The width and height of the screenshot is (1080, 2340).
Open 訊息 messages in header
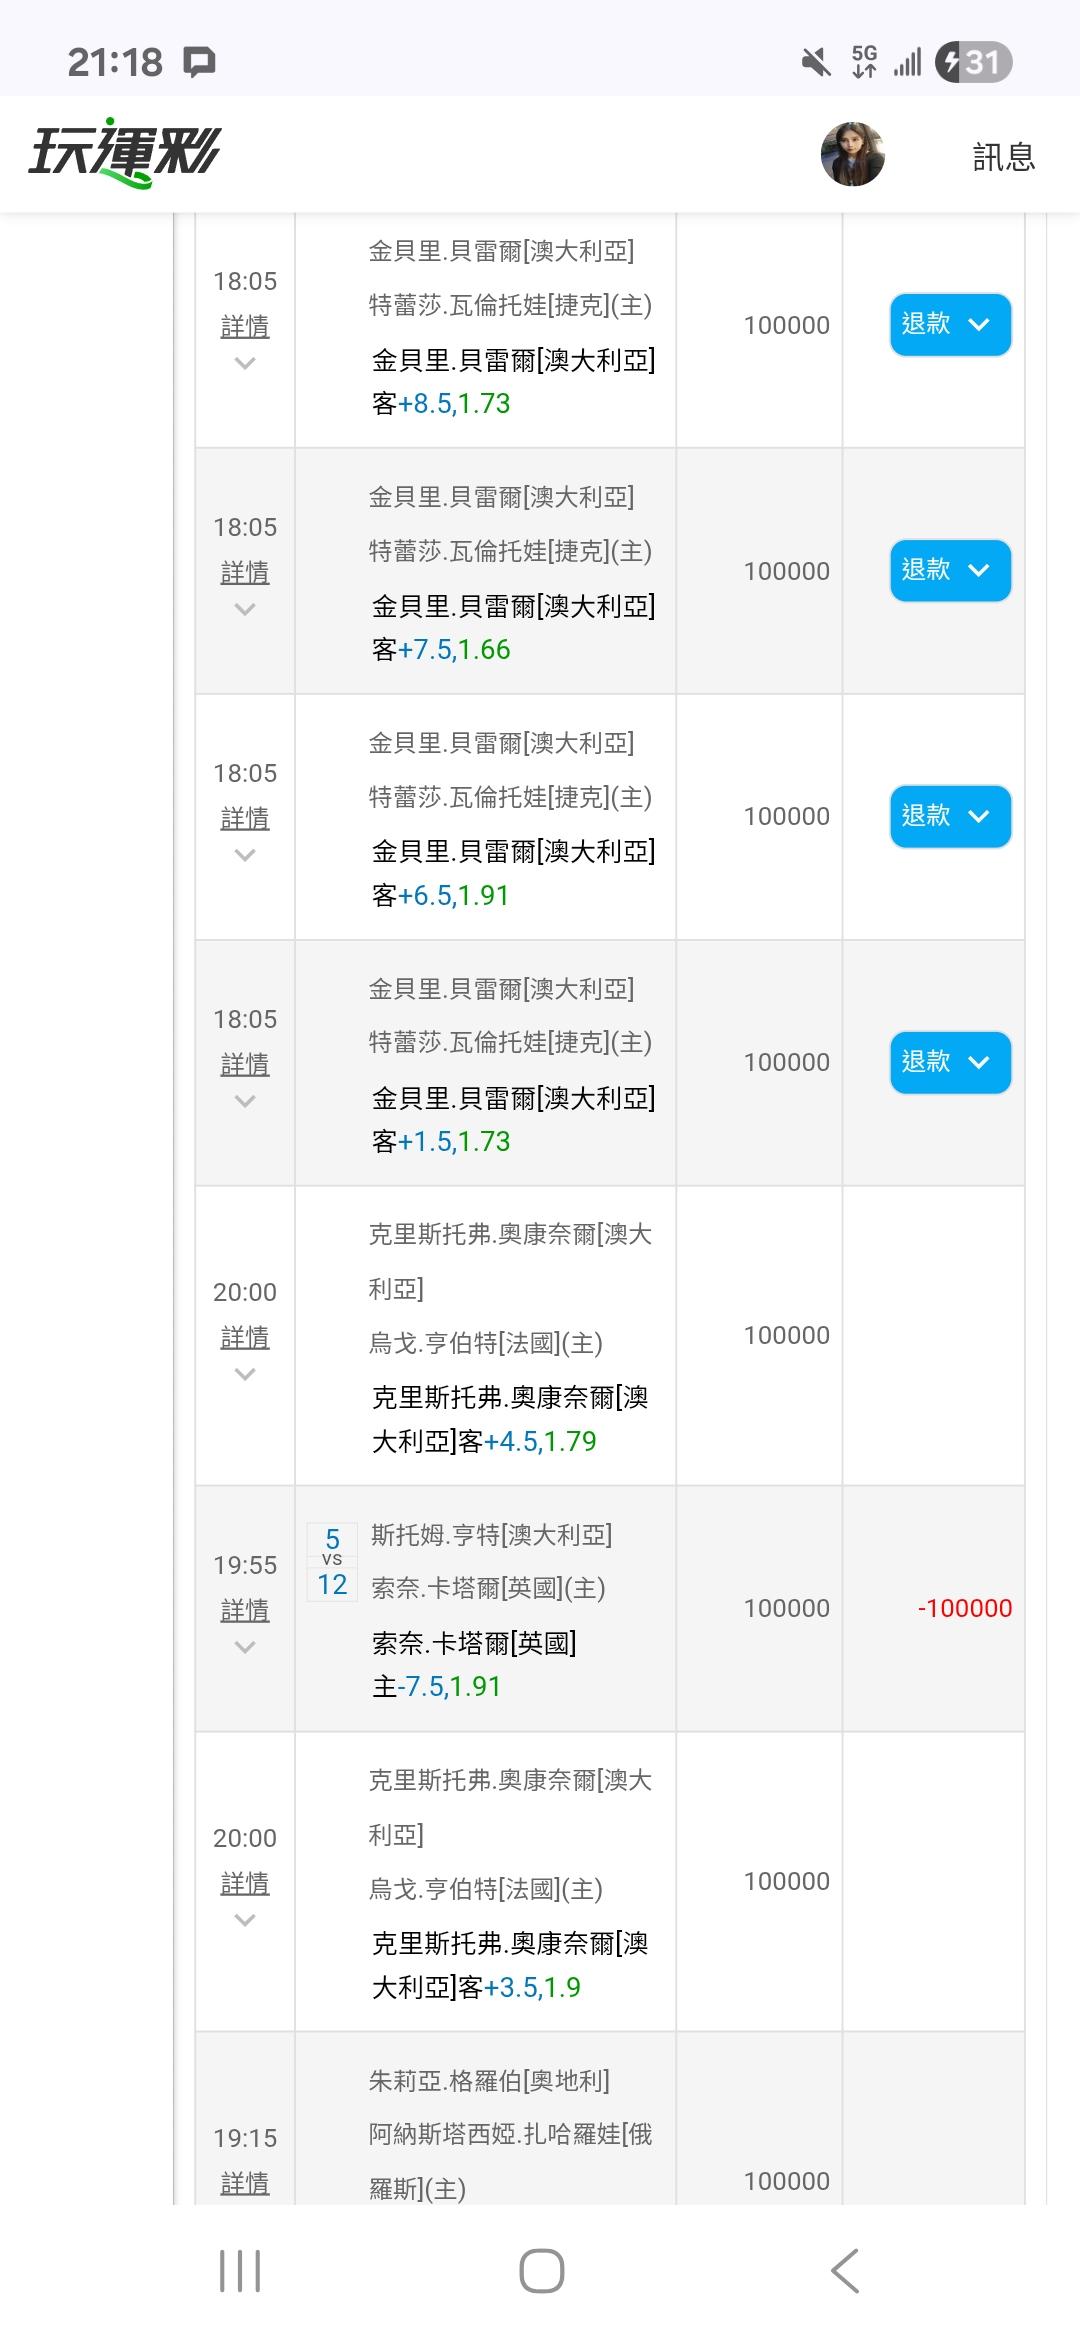click(x=1003, y=157)
